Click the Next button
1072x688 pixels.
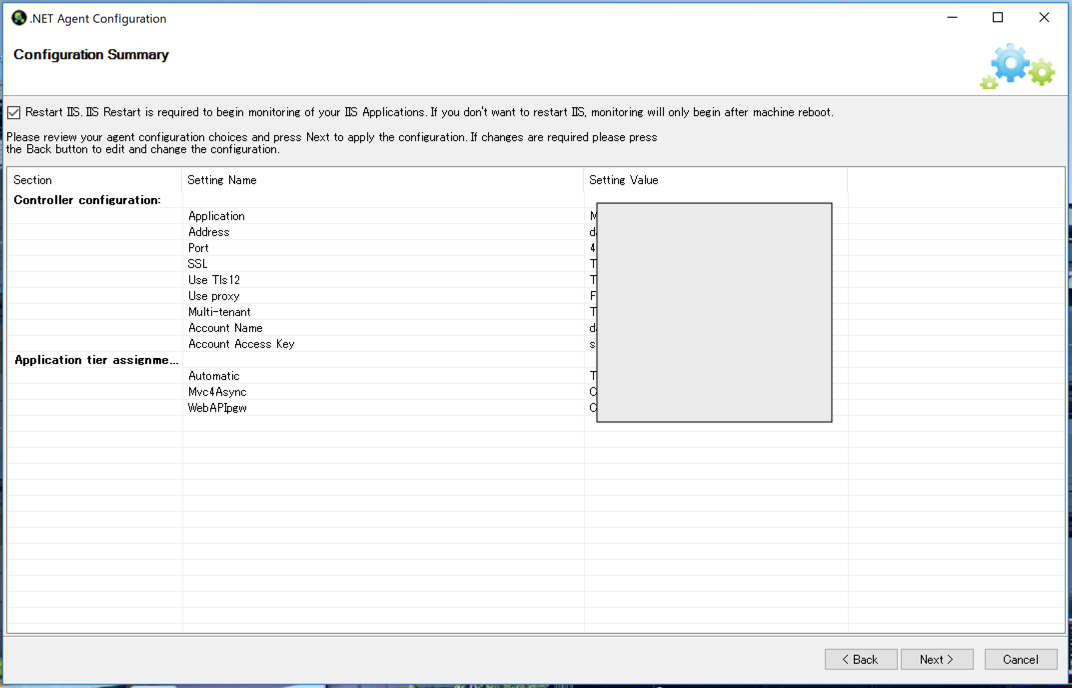click(937, 659)
